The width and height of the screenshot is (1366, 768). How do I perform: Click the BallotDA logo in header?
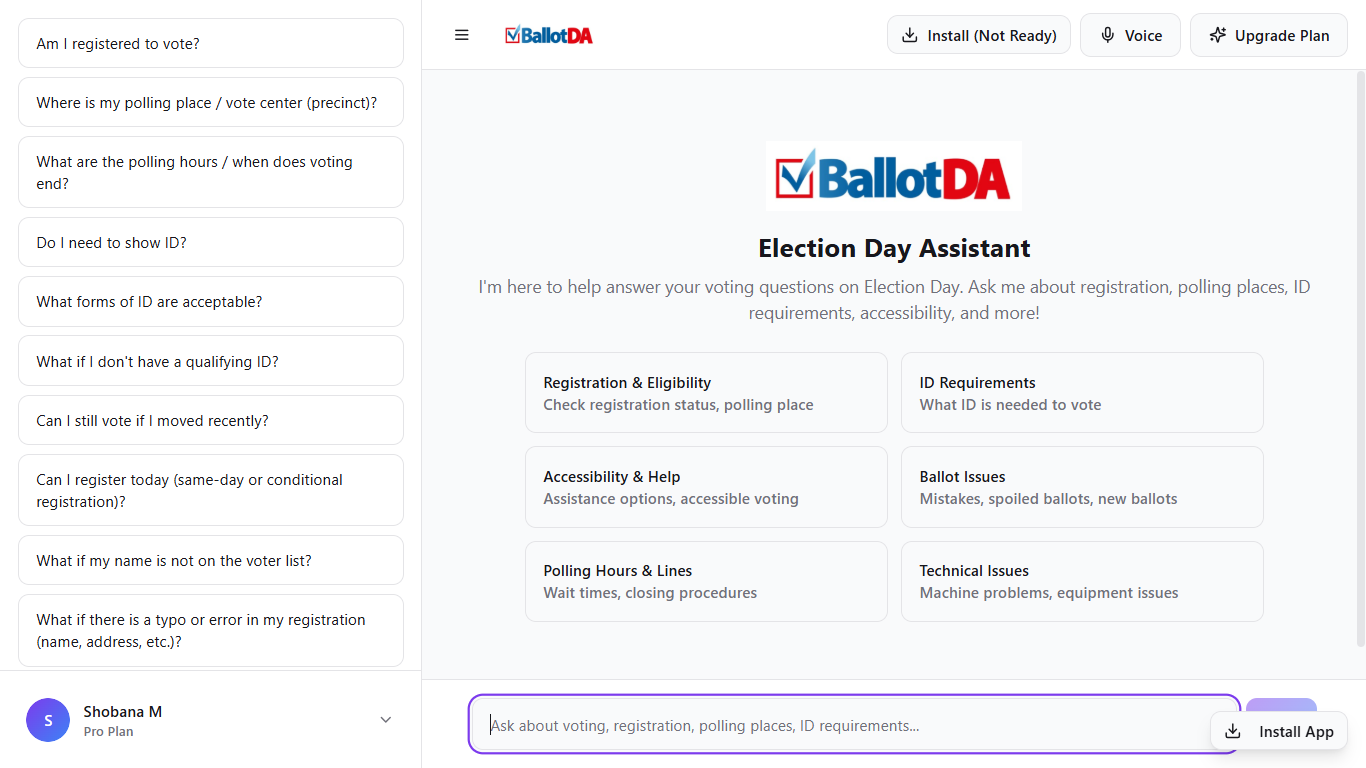coord(549,35)
